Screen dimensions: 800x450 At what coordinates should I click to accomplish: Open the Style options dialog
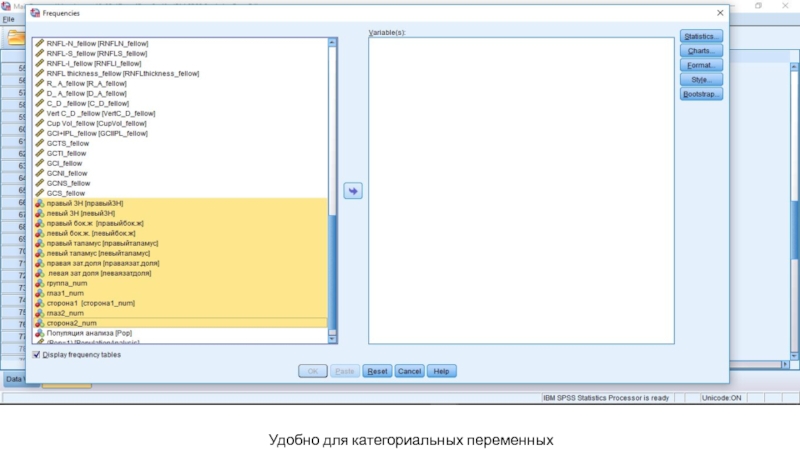(701, 80)
